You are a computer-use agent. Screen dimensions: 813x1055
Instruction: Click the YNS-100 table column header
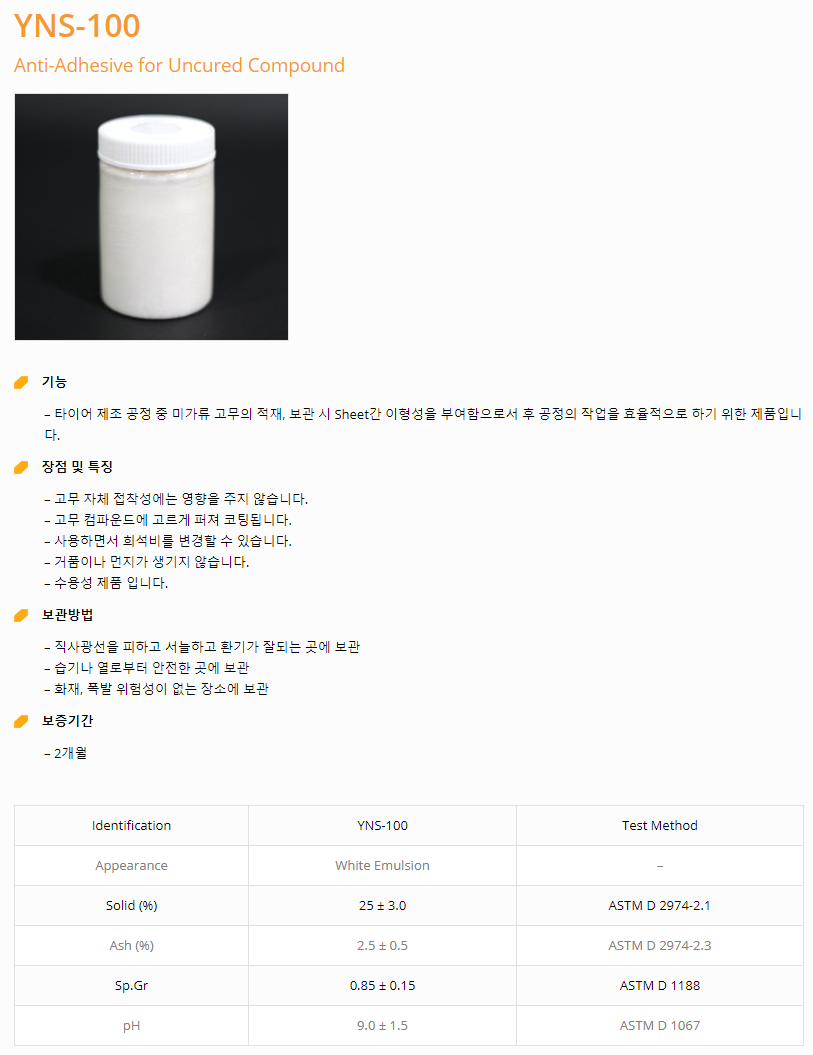click(382, 826)
